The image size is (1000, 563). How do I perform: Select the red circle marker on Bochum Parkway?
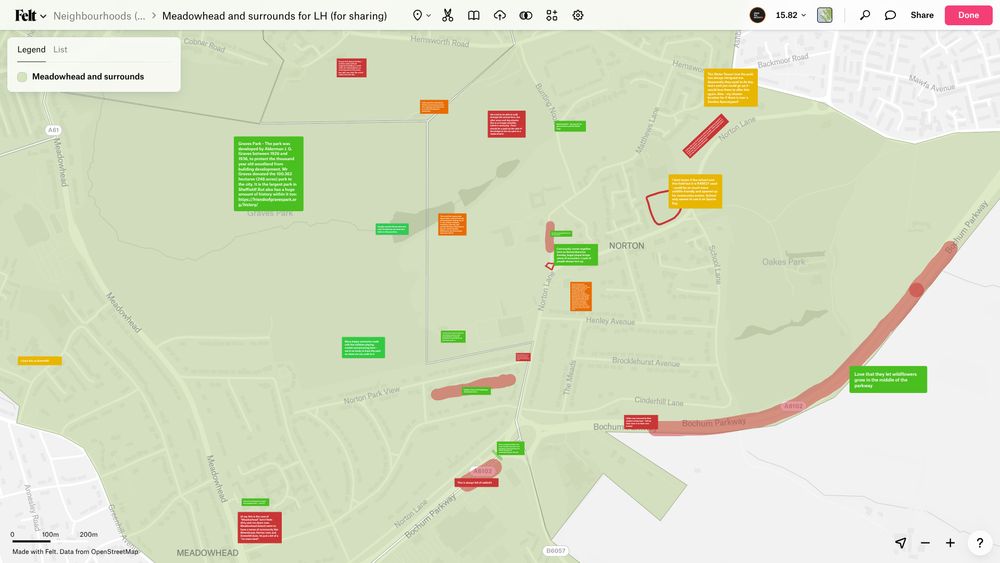click(x=916, y=290)
